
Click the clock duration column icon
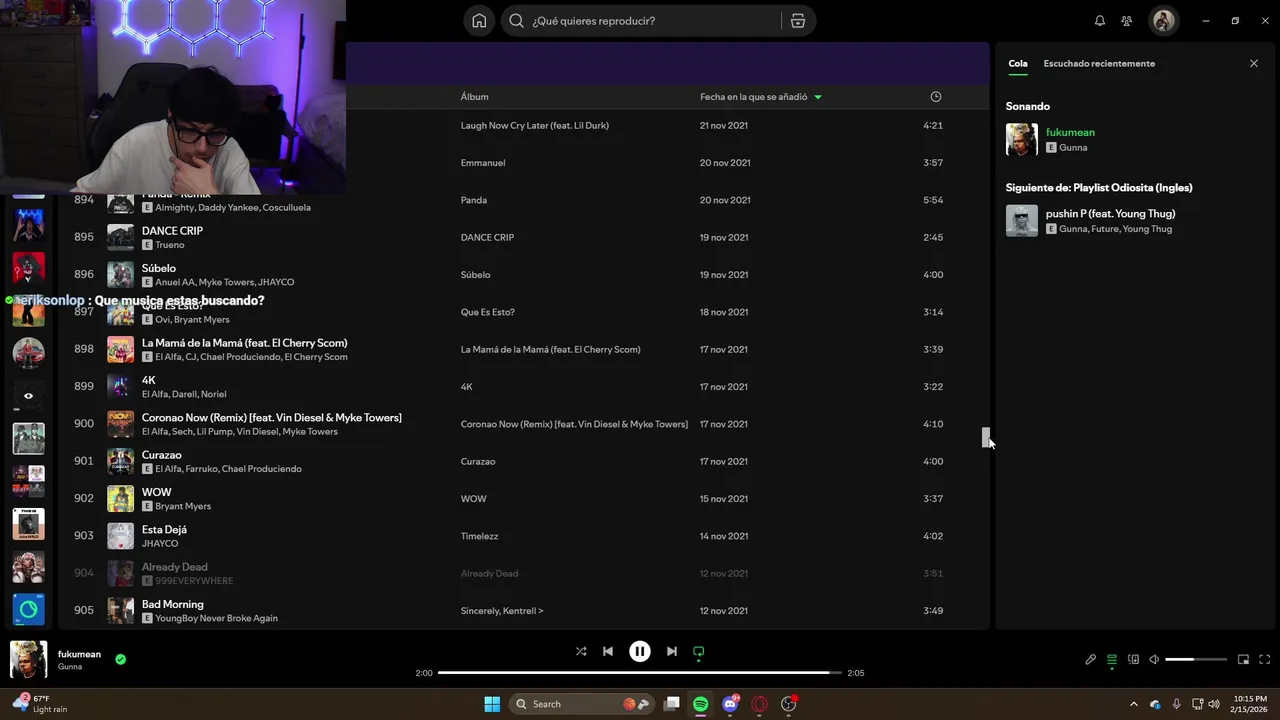[x=936, y=97]
